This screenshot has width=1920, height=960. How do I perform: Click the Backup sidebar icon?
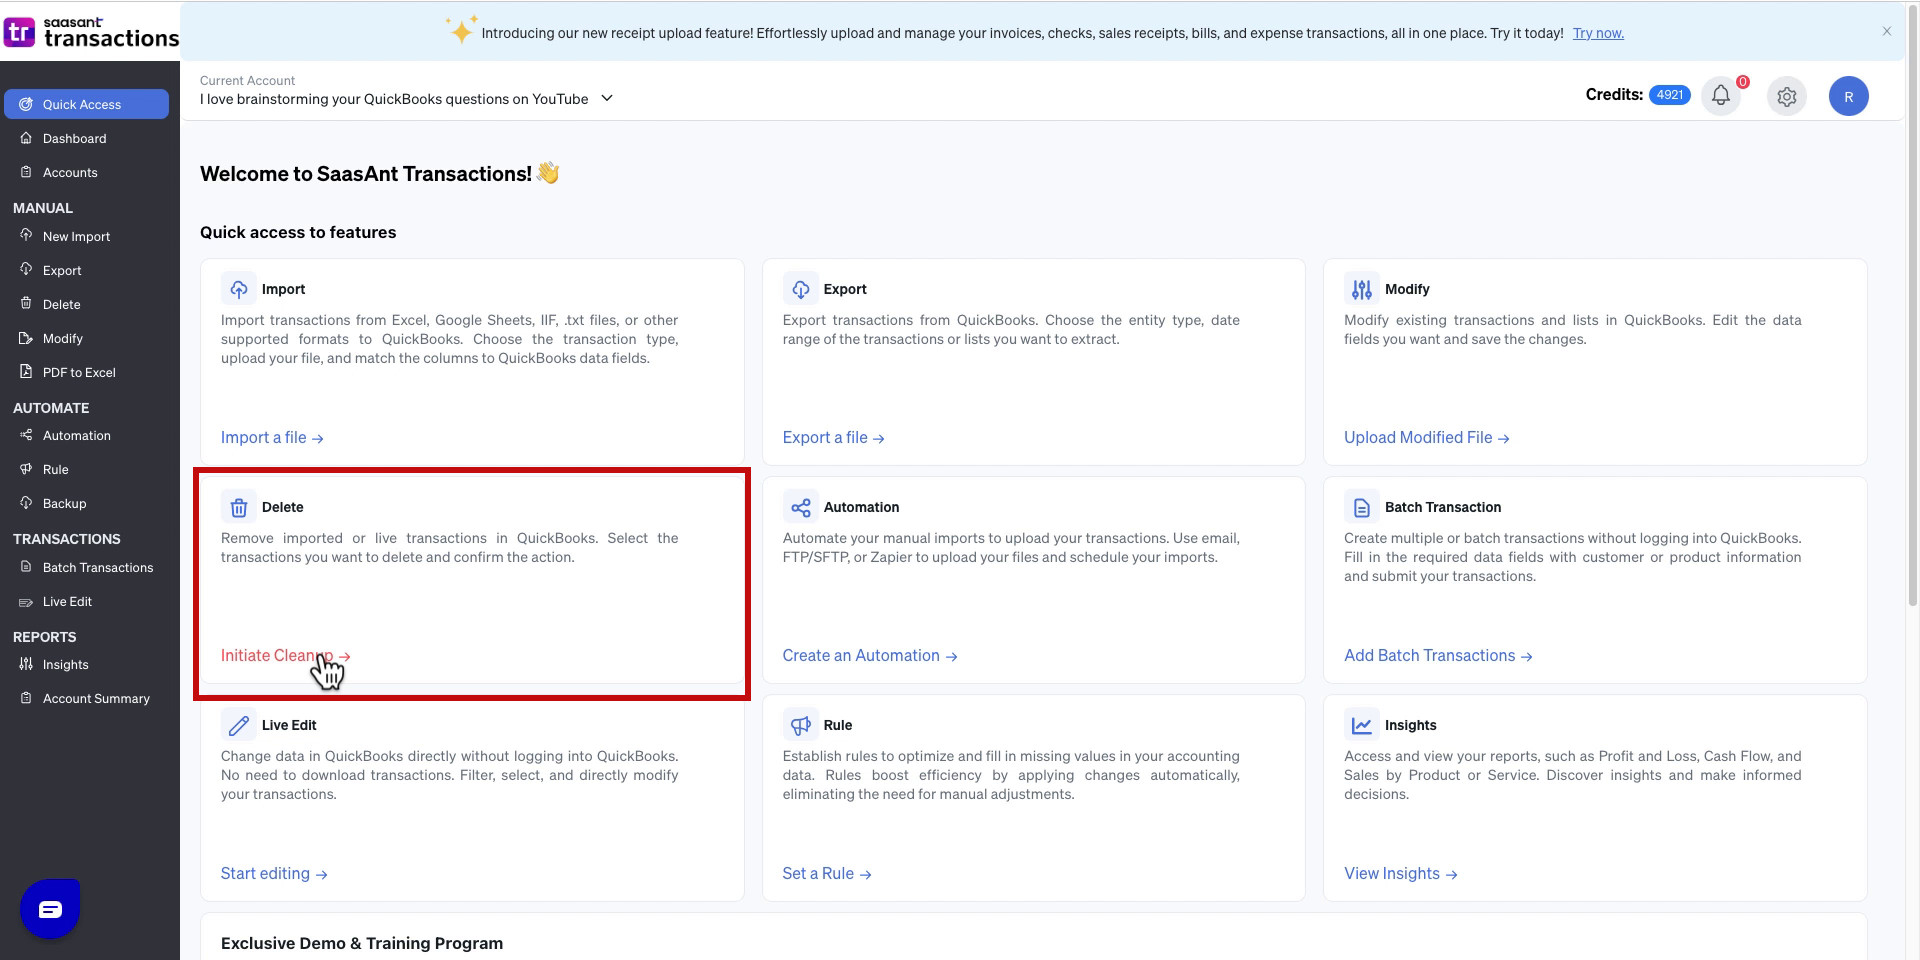26,502
